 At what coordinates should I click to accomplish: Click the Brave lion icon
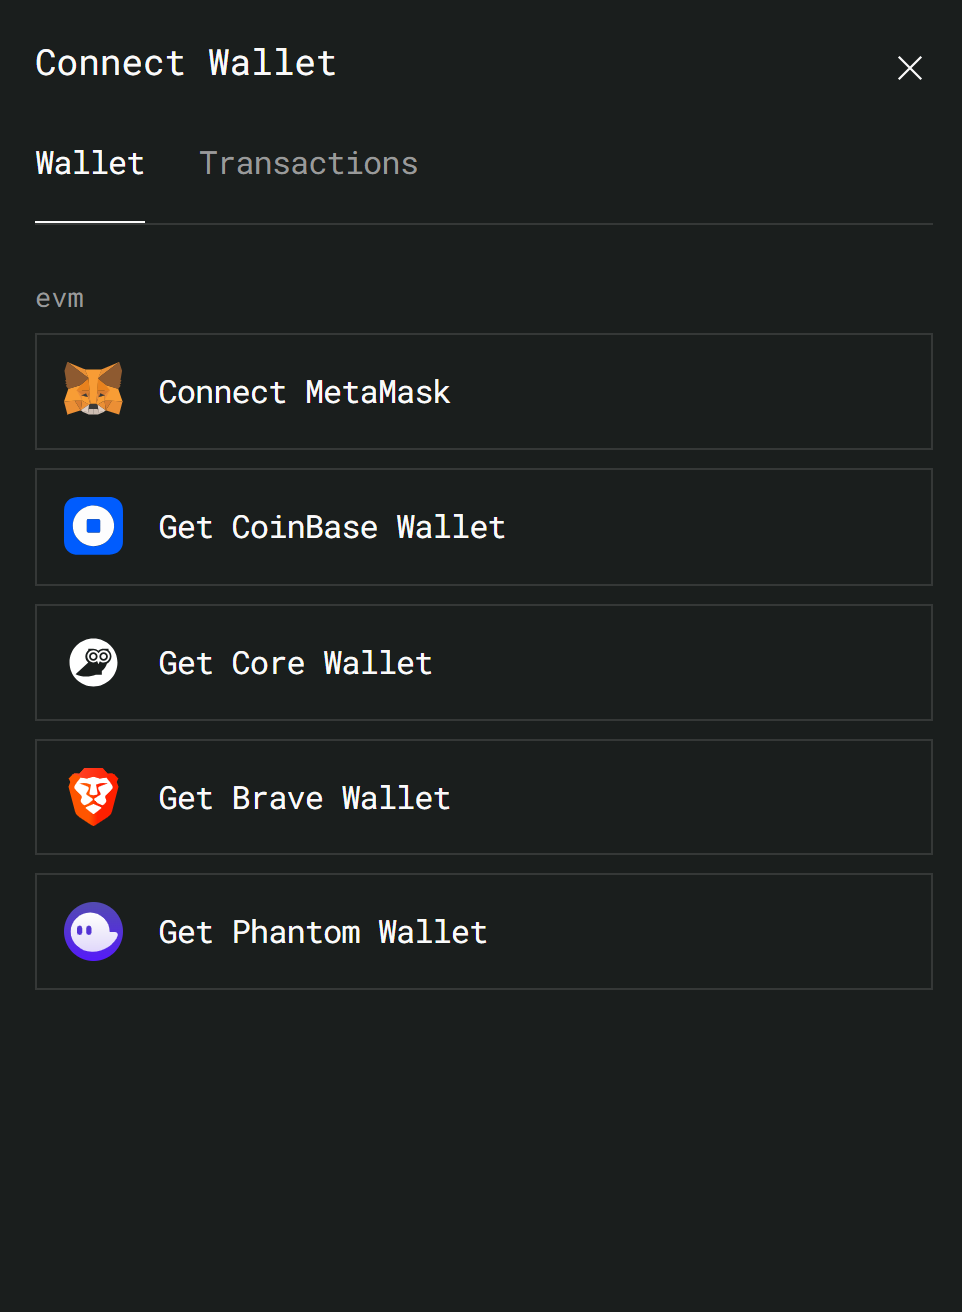(x=93, y=797)
